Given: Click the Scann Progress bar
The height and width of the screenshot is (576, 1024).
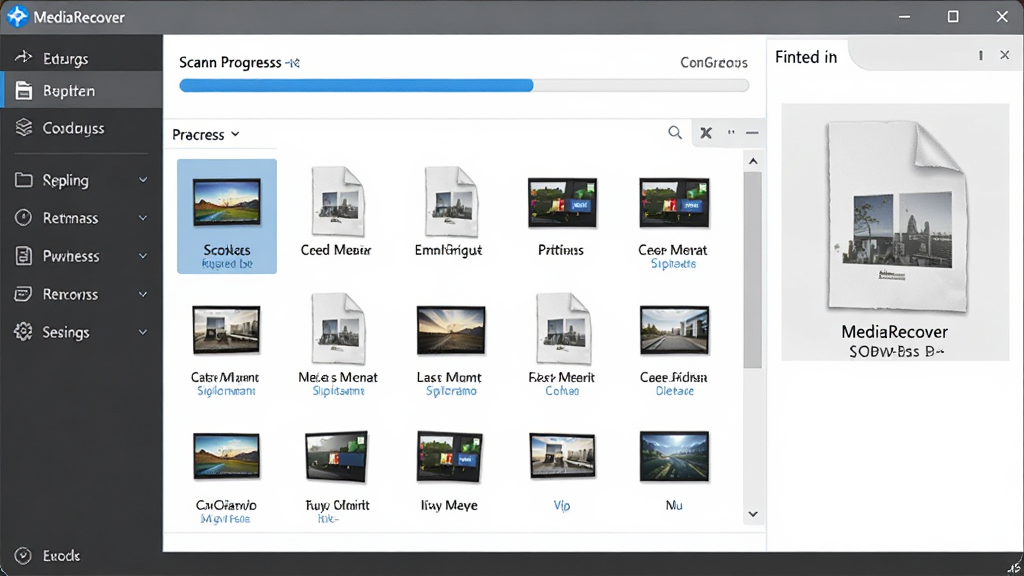Looking at the screenshot, I should click(464, 86).
